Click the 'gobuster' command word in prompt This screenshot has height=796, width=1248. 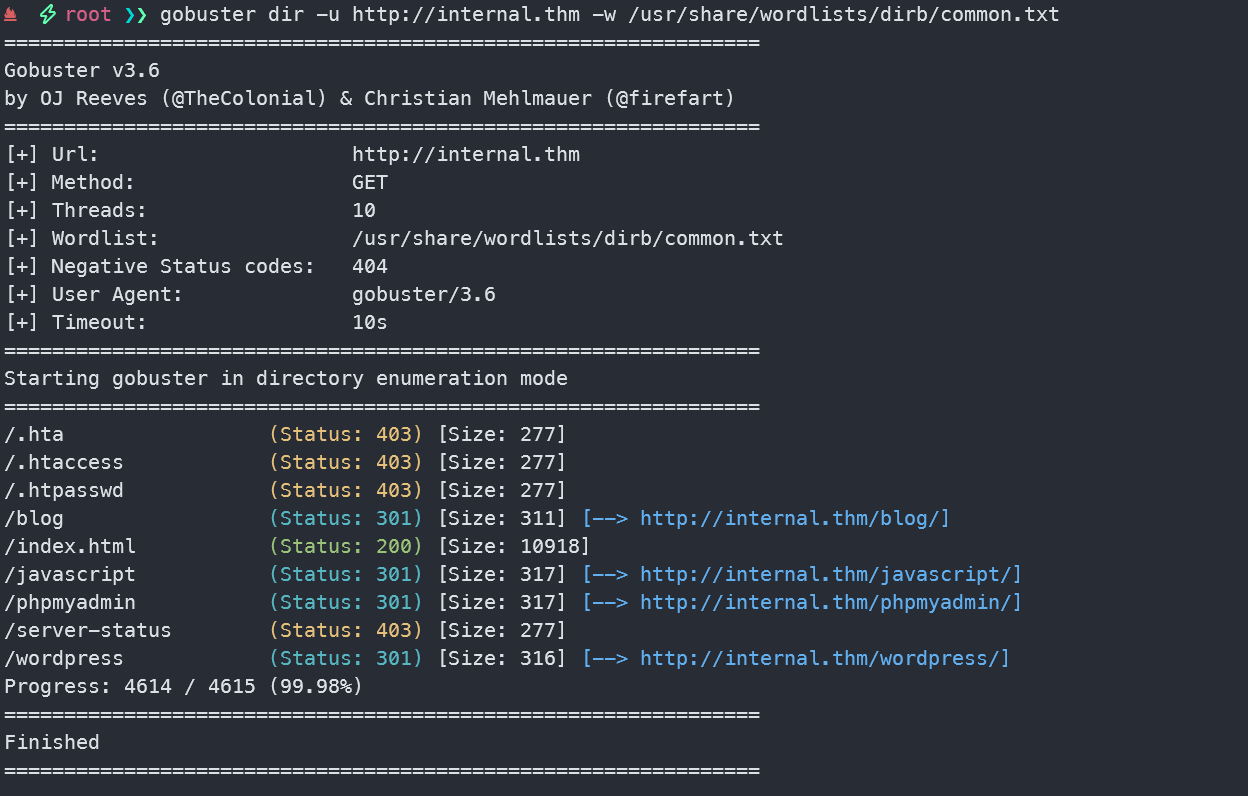[207, 15]
